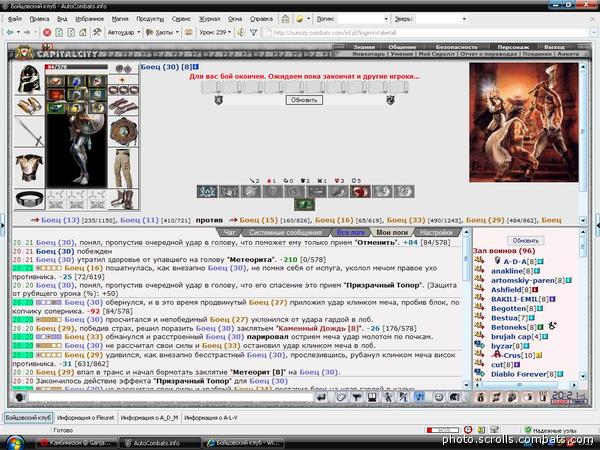The image size is (600, 450).
Task: Click Обновить button above player list
Action: tap(526, 241)
